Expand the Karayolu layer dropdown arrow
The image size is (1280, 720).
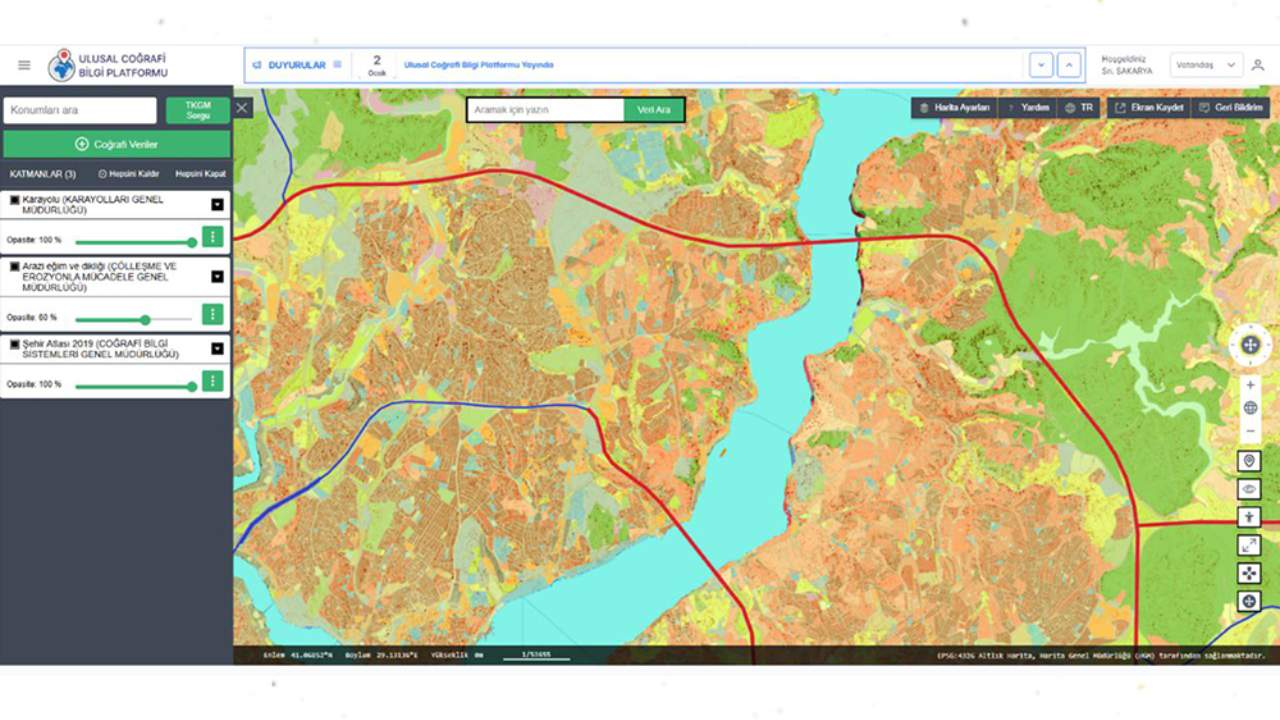coord(217,205)
